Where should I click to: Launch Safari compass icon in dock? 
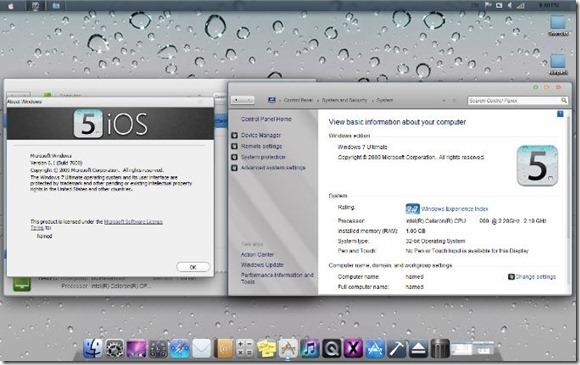[180, 349]
